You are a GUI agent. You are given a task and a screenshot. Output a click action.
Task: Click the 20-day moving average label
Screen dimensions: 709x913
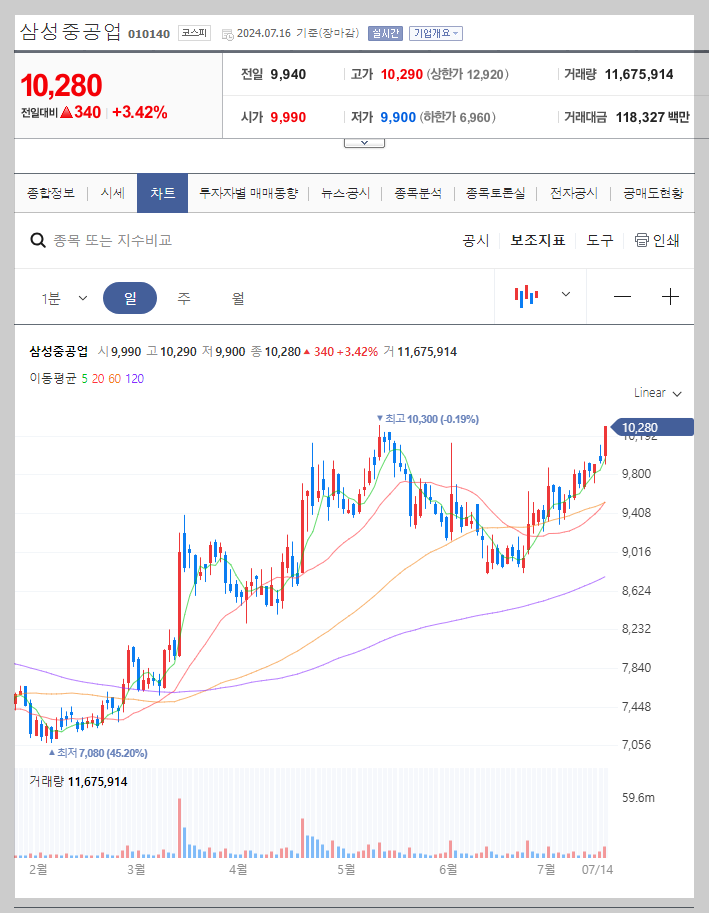point(98,378)
